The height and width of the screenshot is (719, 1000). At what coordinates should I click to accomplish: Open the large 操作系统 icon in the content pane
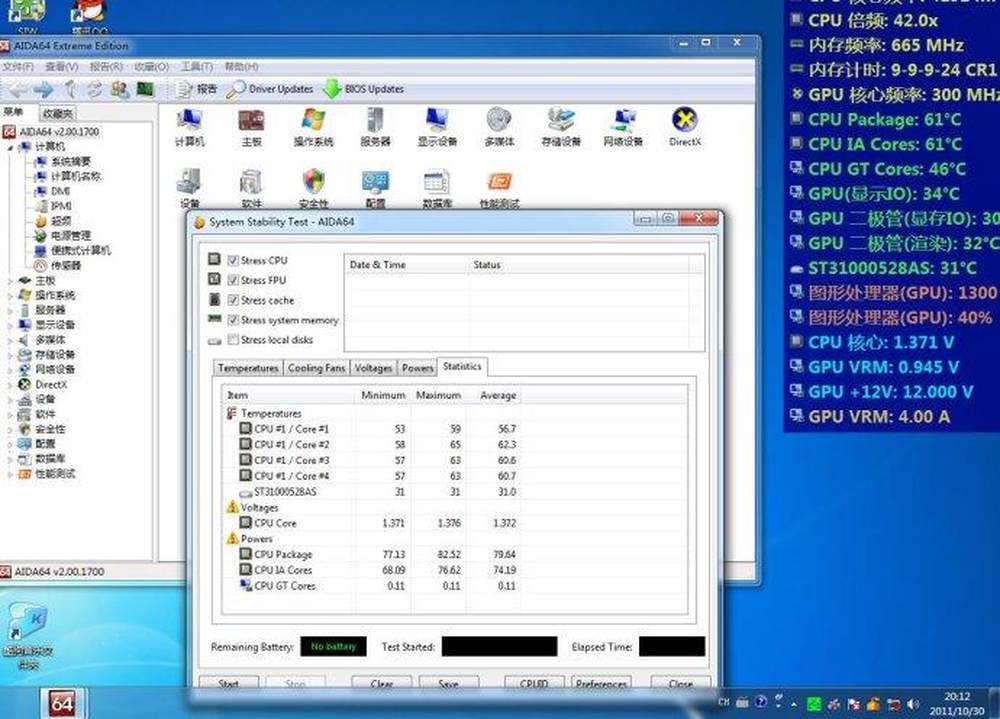coord(313,128)
